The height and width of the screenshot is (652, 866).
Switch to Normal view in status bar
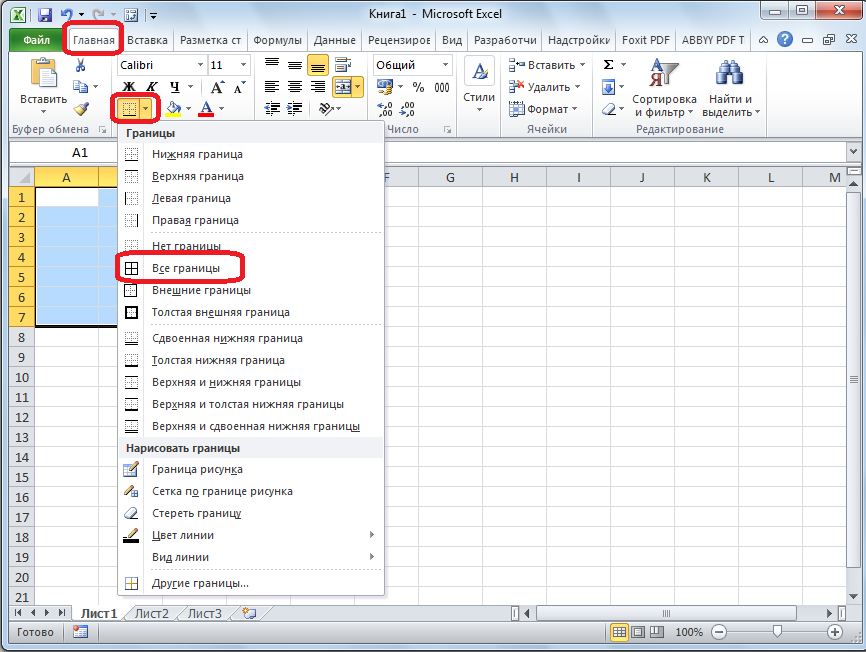click(x=619, y=632)
